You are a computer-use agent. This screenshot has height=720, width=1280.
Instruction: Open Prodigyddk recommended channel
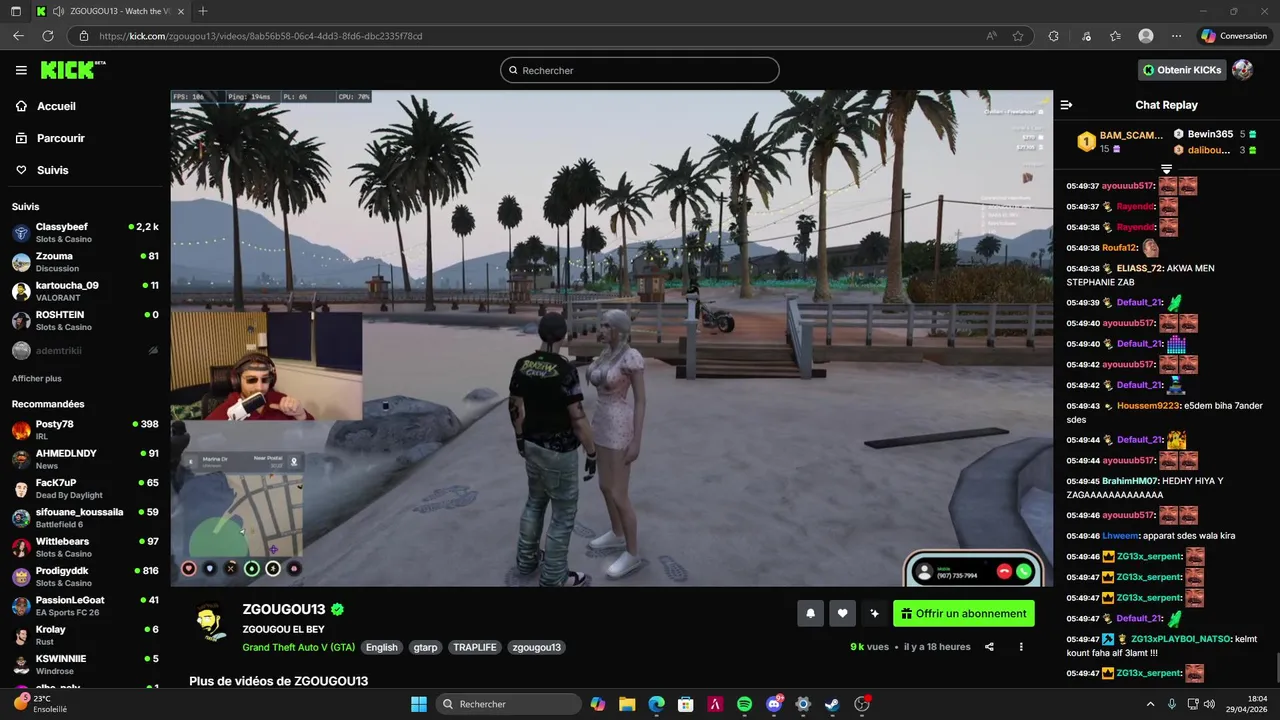(85, 576)
